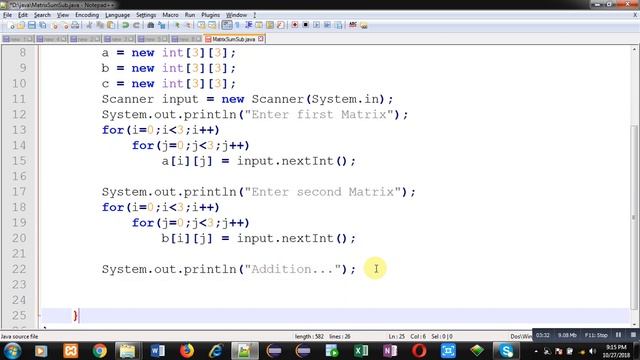This screenshot has width=640, height=360.
Task: Click the Redo toolbar icon
Action: coord(136,25)
